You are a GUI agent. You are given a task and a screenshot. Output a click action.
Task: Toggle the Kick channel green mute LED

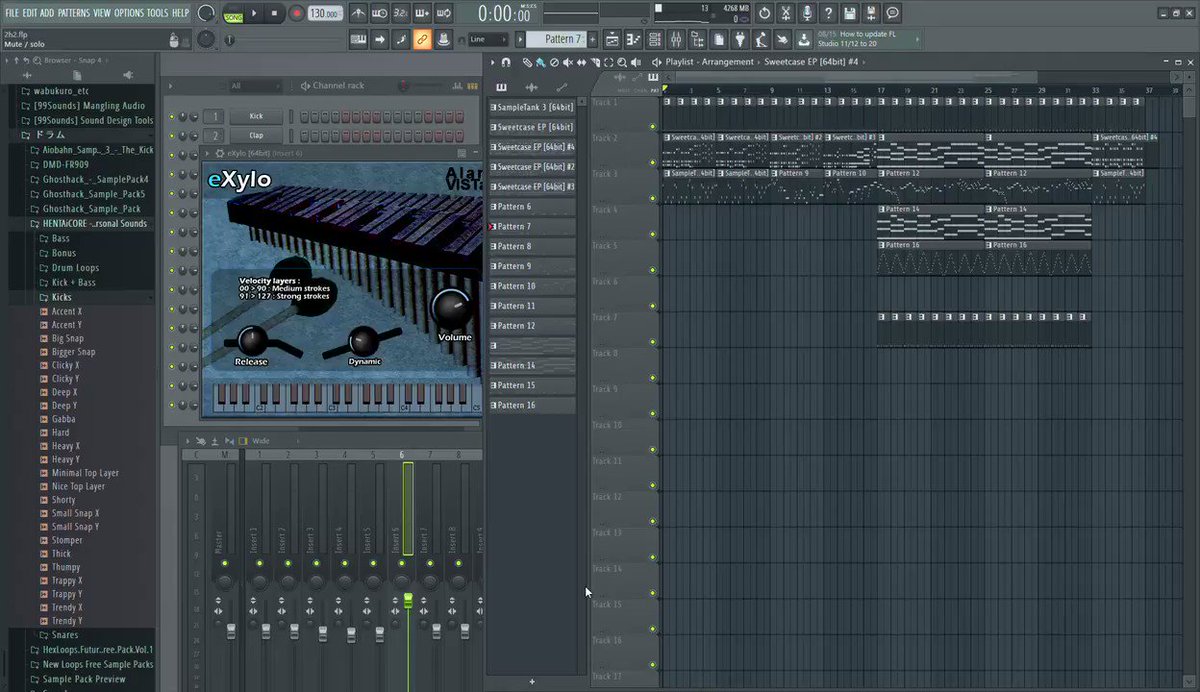click(x=172, y=117)
